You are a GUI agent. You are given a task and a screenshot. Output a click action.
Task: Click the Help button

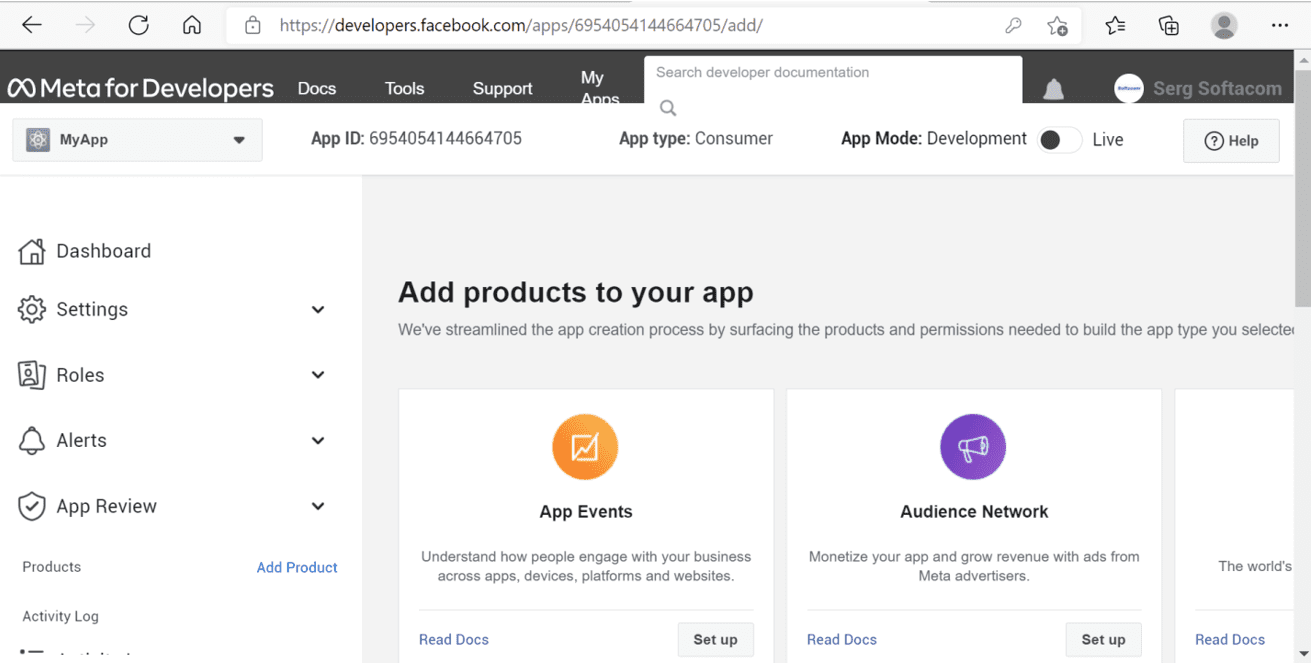click(1231, 140)
